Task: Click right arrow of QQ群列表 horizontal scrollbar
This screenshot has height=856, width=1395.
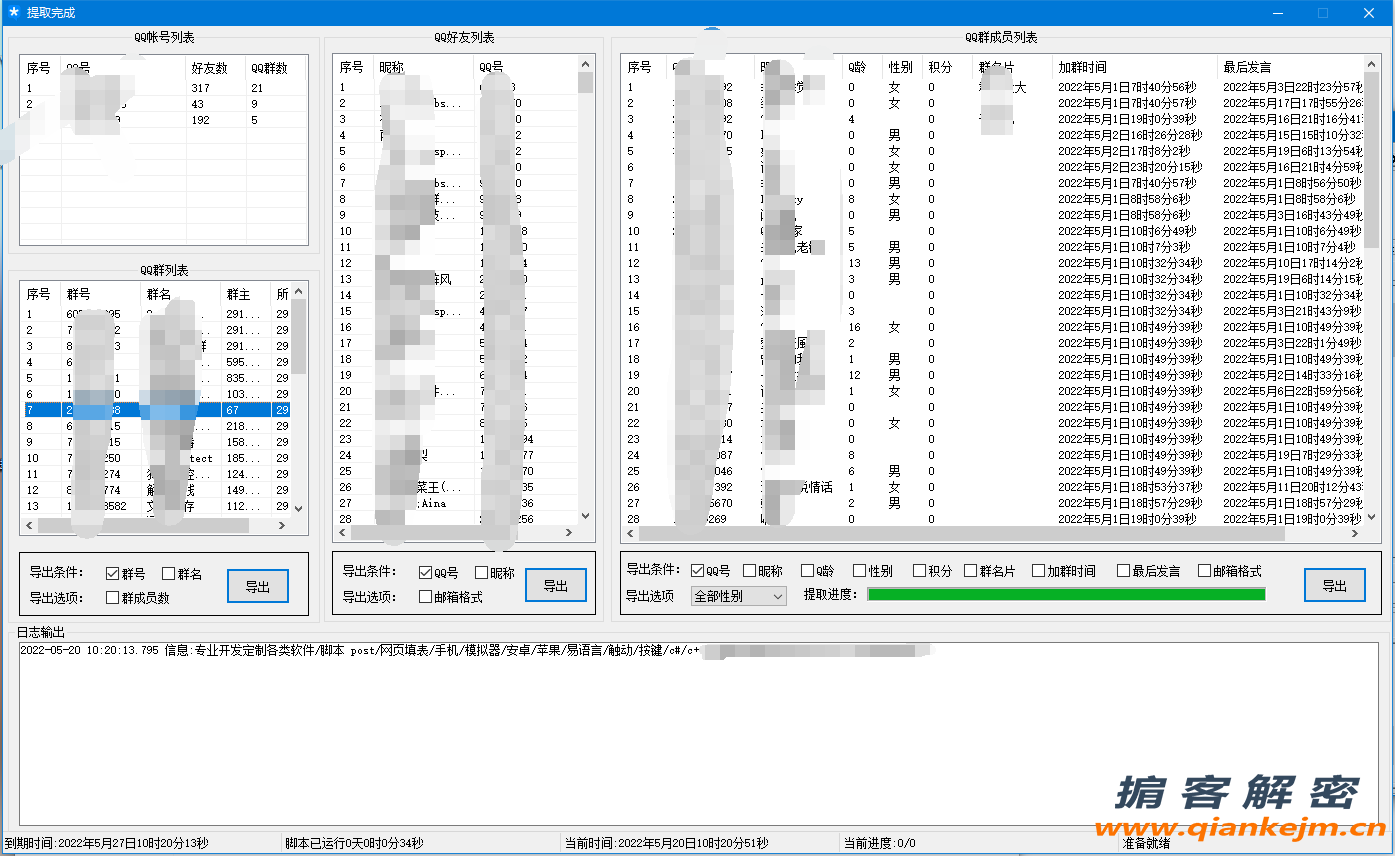Action: [283, 526]
